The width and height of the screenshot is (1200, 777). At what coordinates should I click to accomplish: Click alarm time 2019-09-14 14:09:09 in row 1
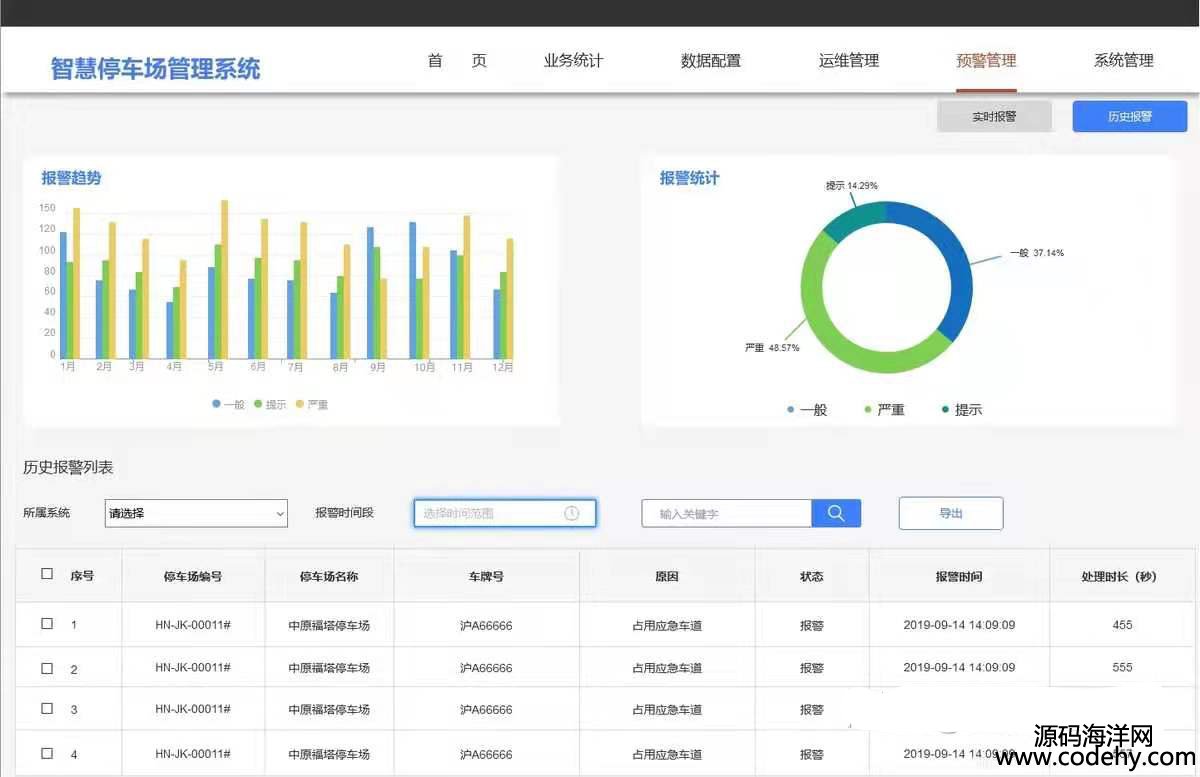click(x=959, y=625)
